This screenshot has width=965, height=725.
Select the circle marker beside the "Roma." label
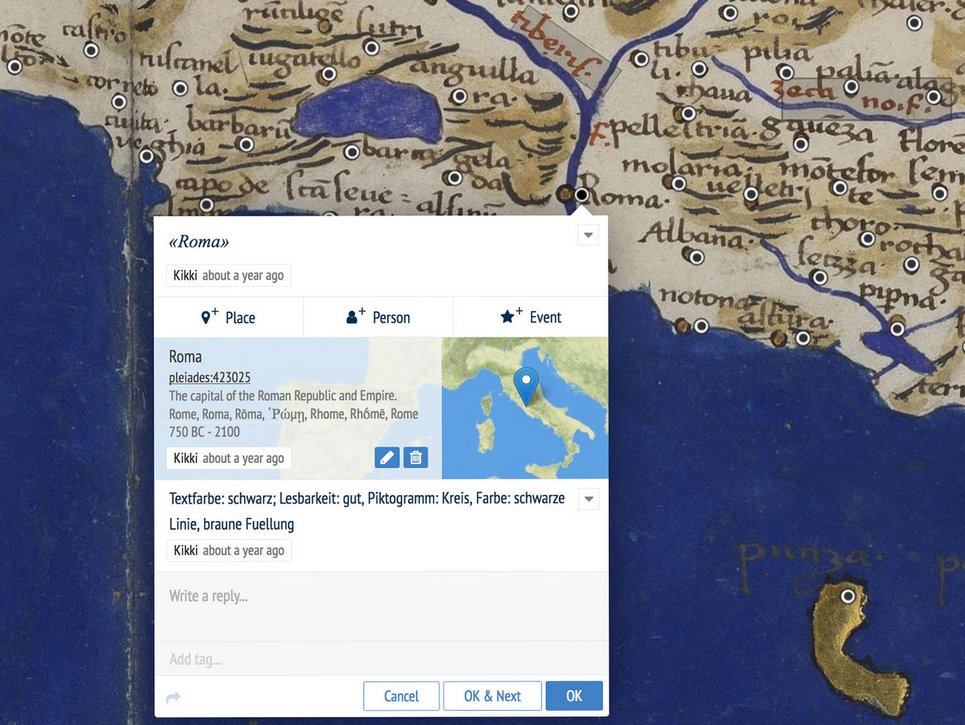click(582, 194)
